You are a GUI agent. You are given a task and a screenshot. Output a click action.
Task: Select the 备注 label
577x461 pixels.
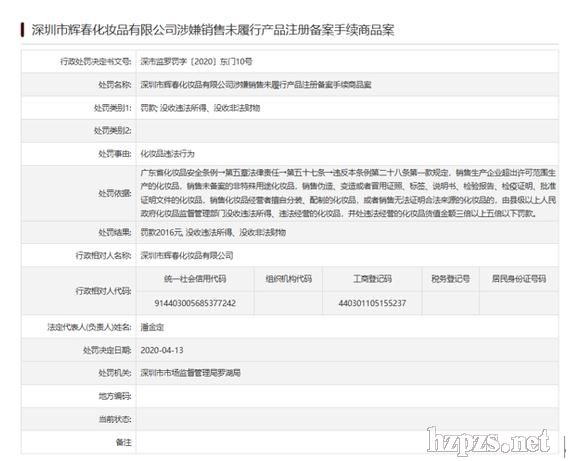pos(123,442)
